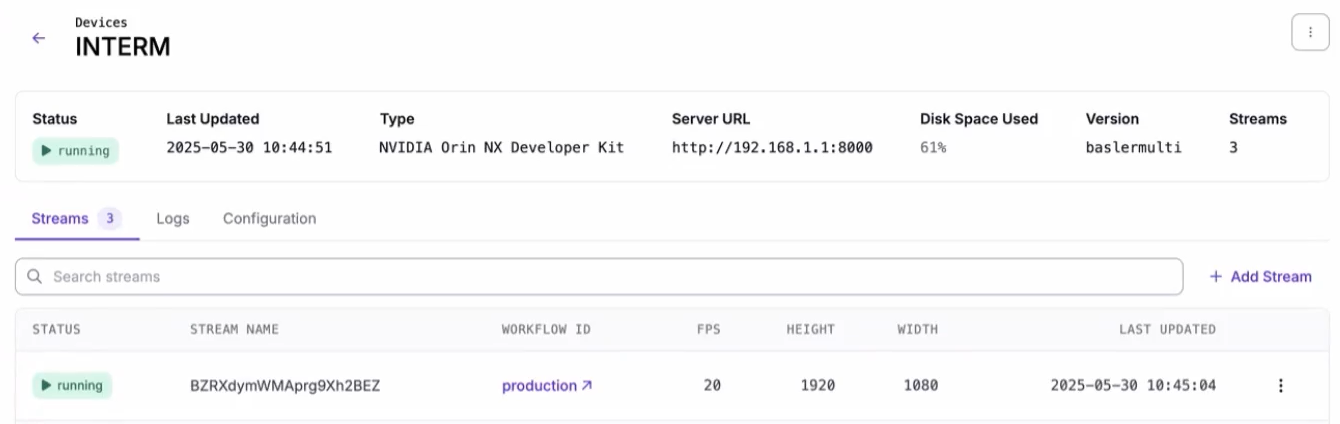The height and width of the screenshot is (424, 1340).
Task: Click the Last Updated column header
Action: click(1167, 329)
